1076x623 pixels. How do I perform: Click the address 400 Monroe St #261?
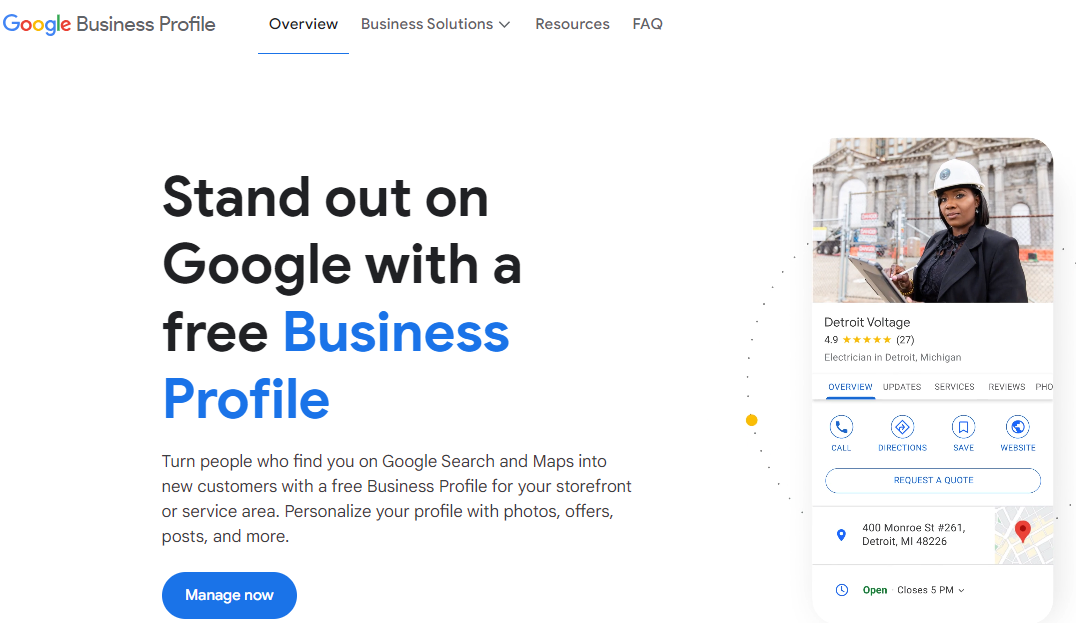point(913,534)
